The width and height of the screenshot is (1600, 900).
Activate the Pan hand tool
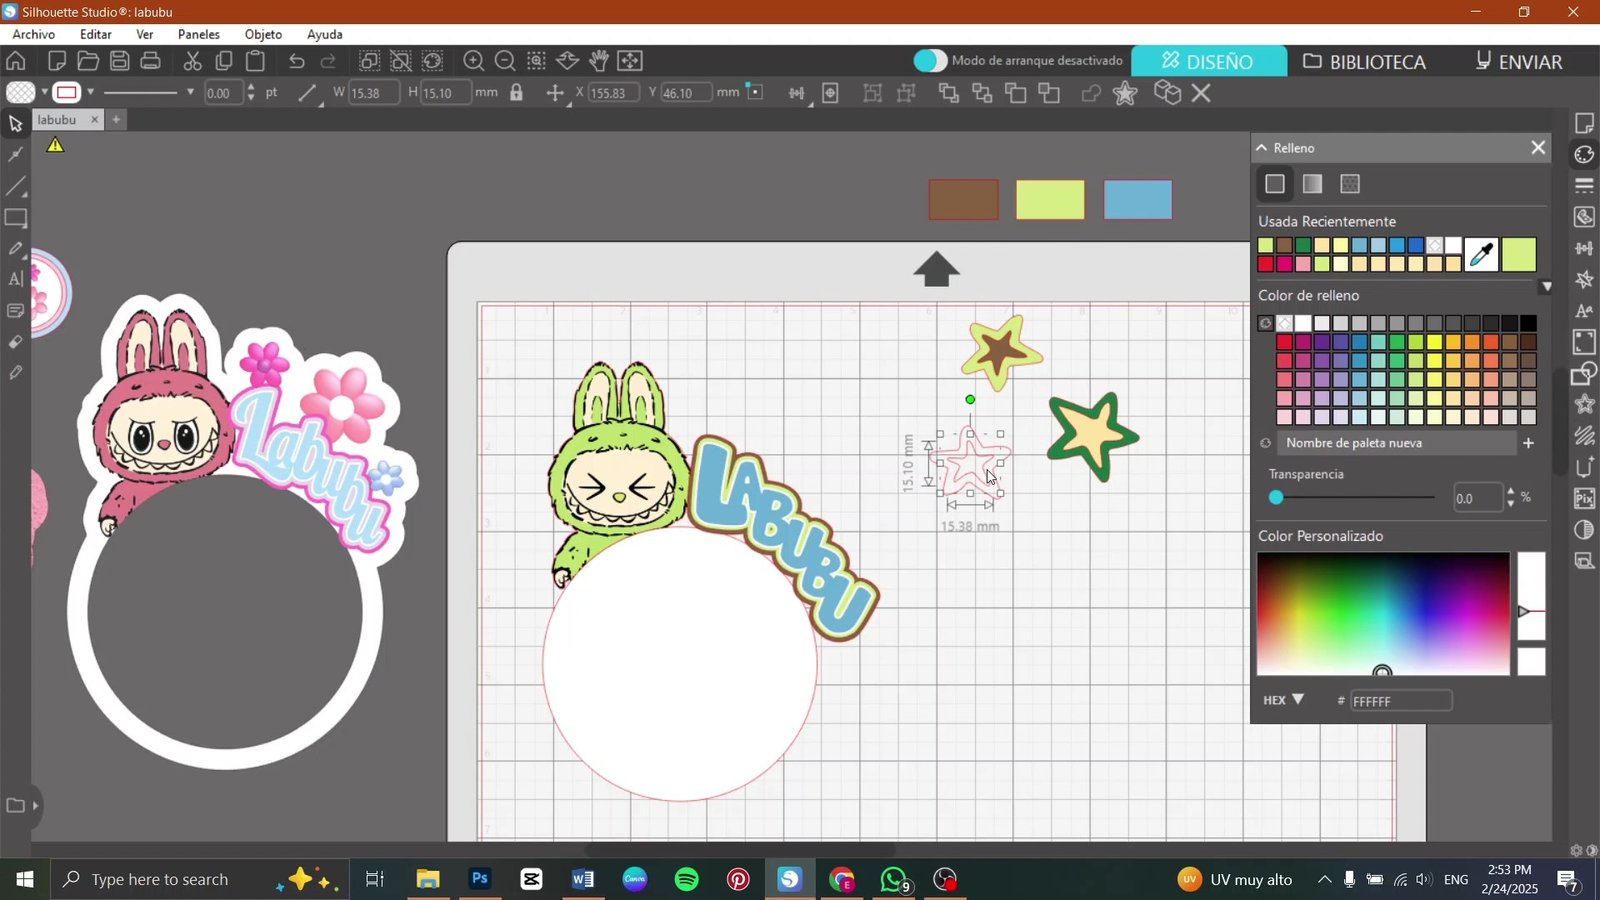599,61
